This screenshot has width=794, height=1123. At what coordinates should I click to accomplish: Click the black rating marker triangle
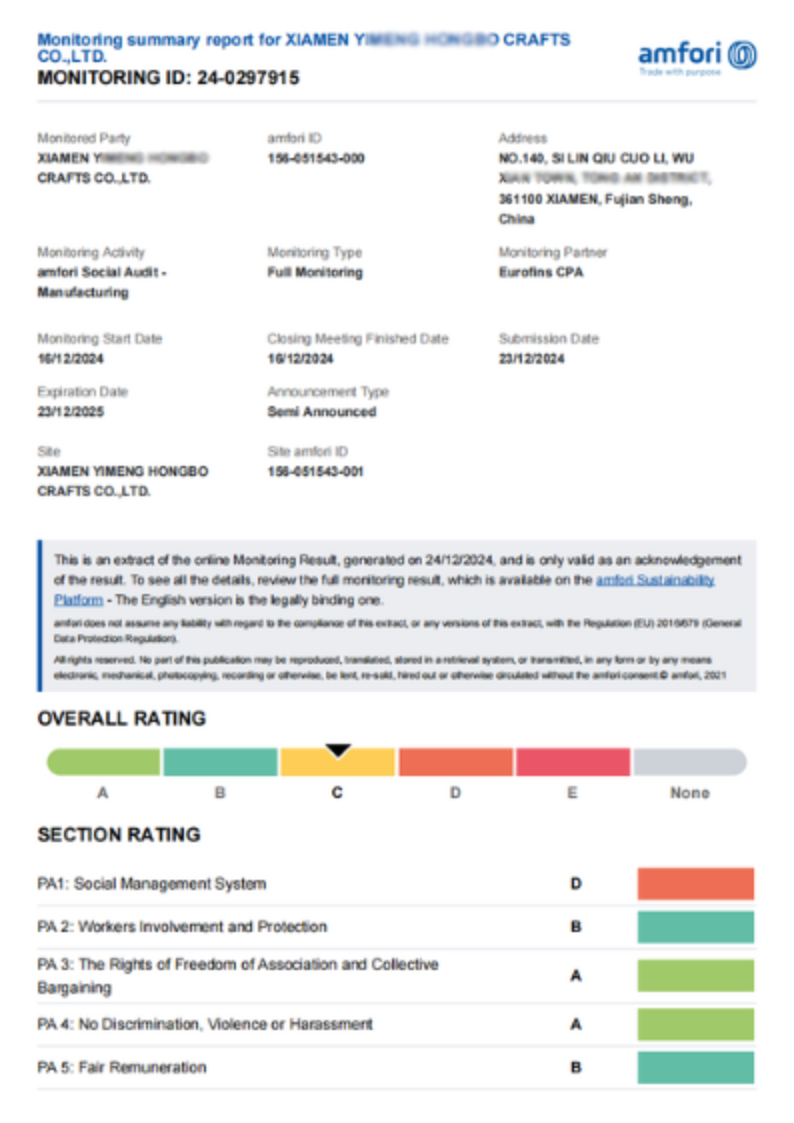tap(338, 751)
